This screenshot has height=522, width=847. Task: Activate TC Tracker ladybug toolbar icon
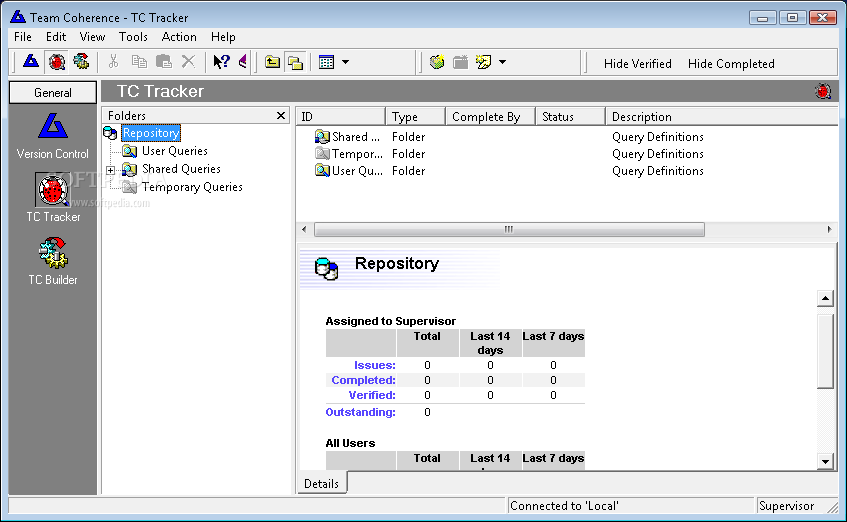click(x=57, y=62)
